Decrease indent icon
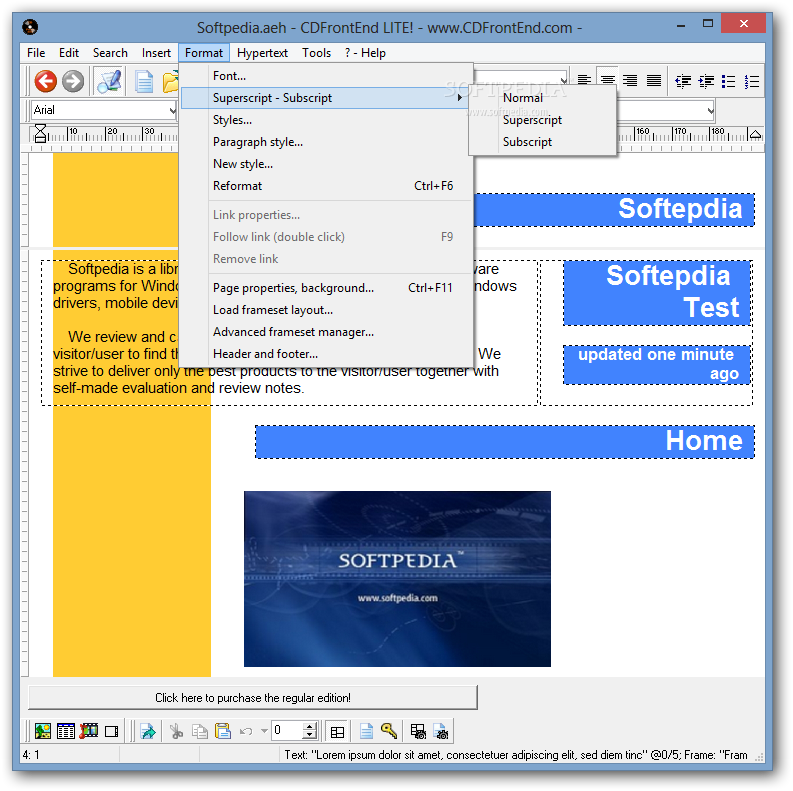The image size is (793, 791). click(683, 81)
